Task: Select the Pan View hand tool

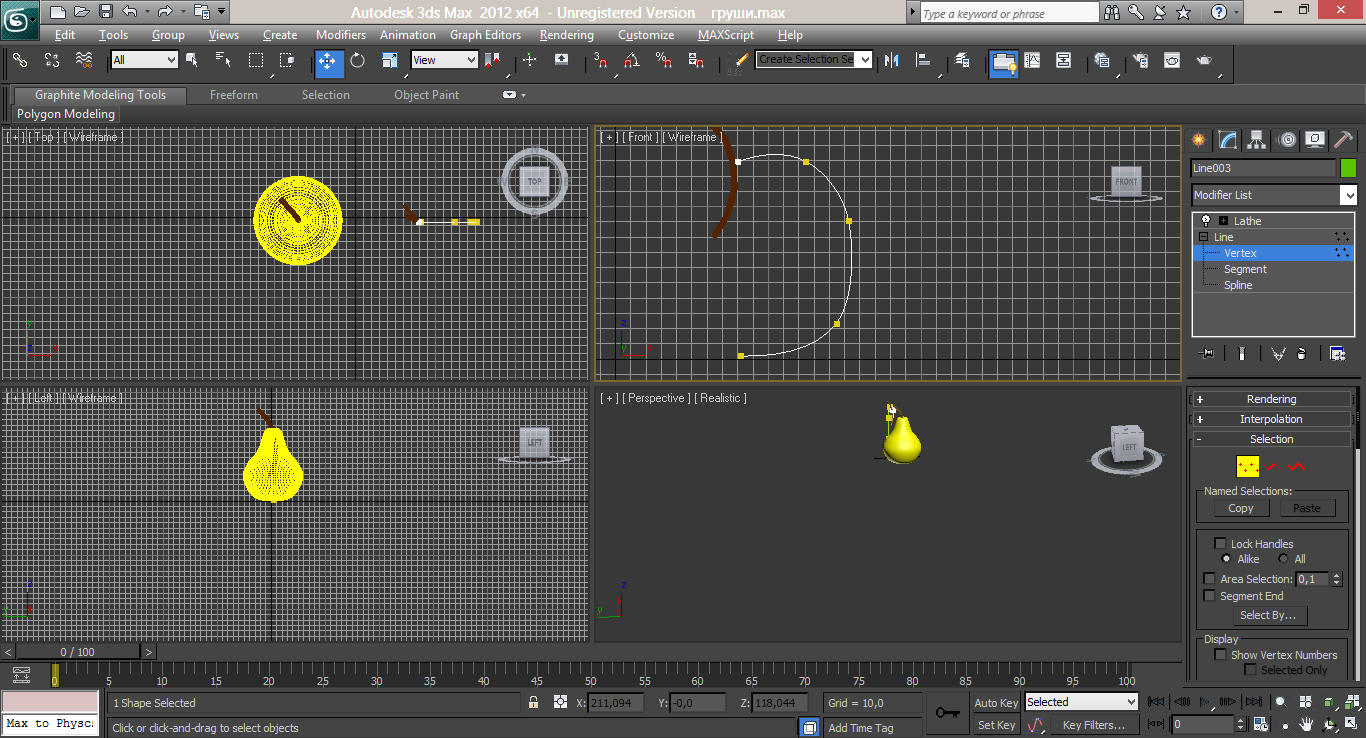Action: point(1307,724)
